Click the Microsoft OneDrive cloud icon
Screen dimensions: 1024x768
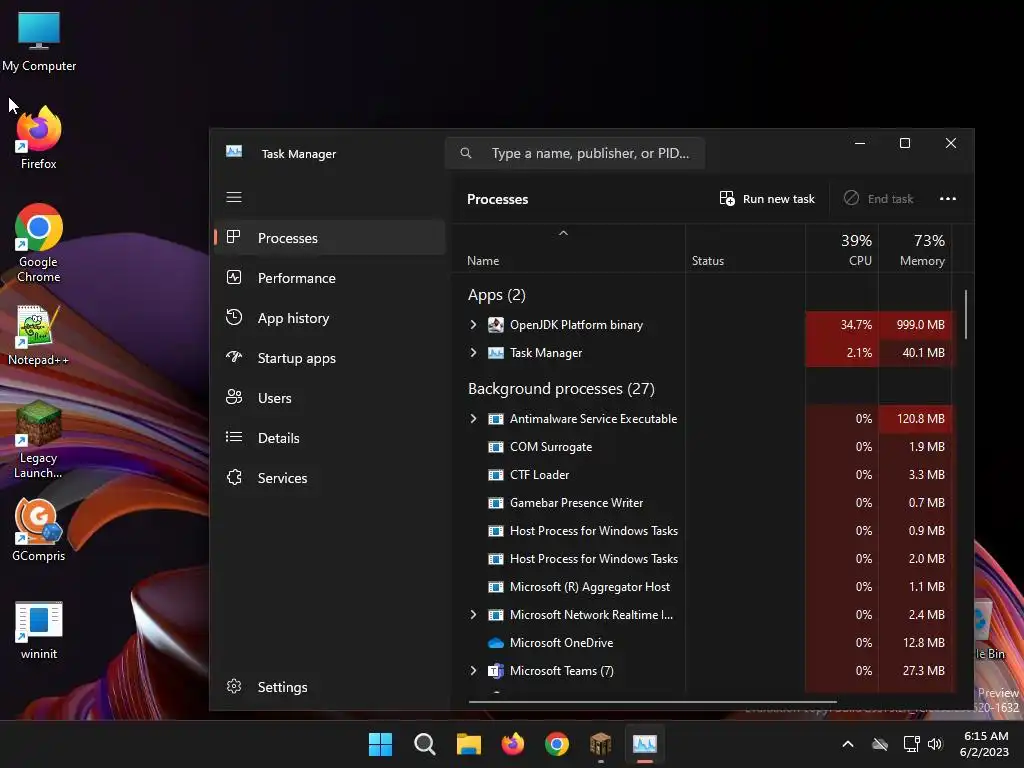point(496,643)
